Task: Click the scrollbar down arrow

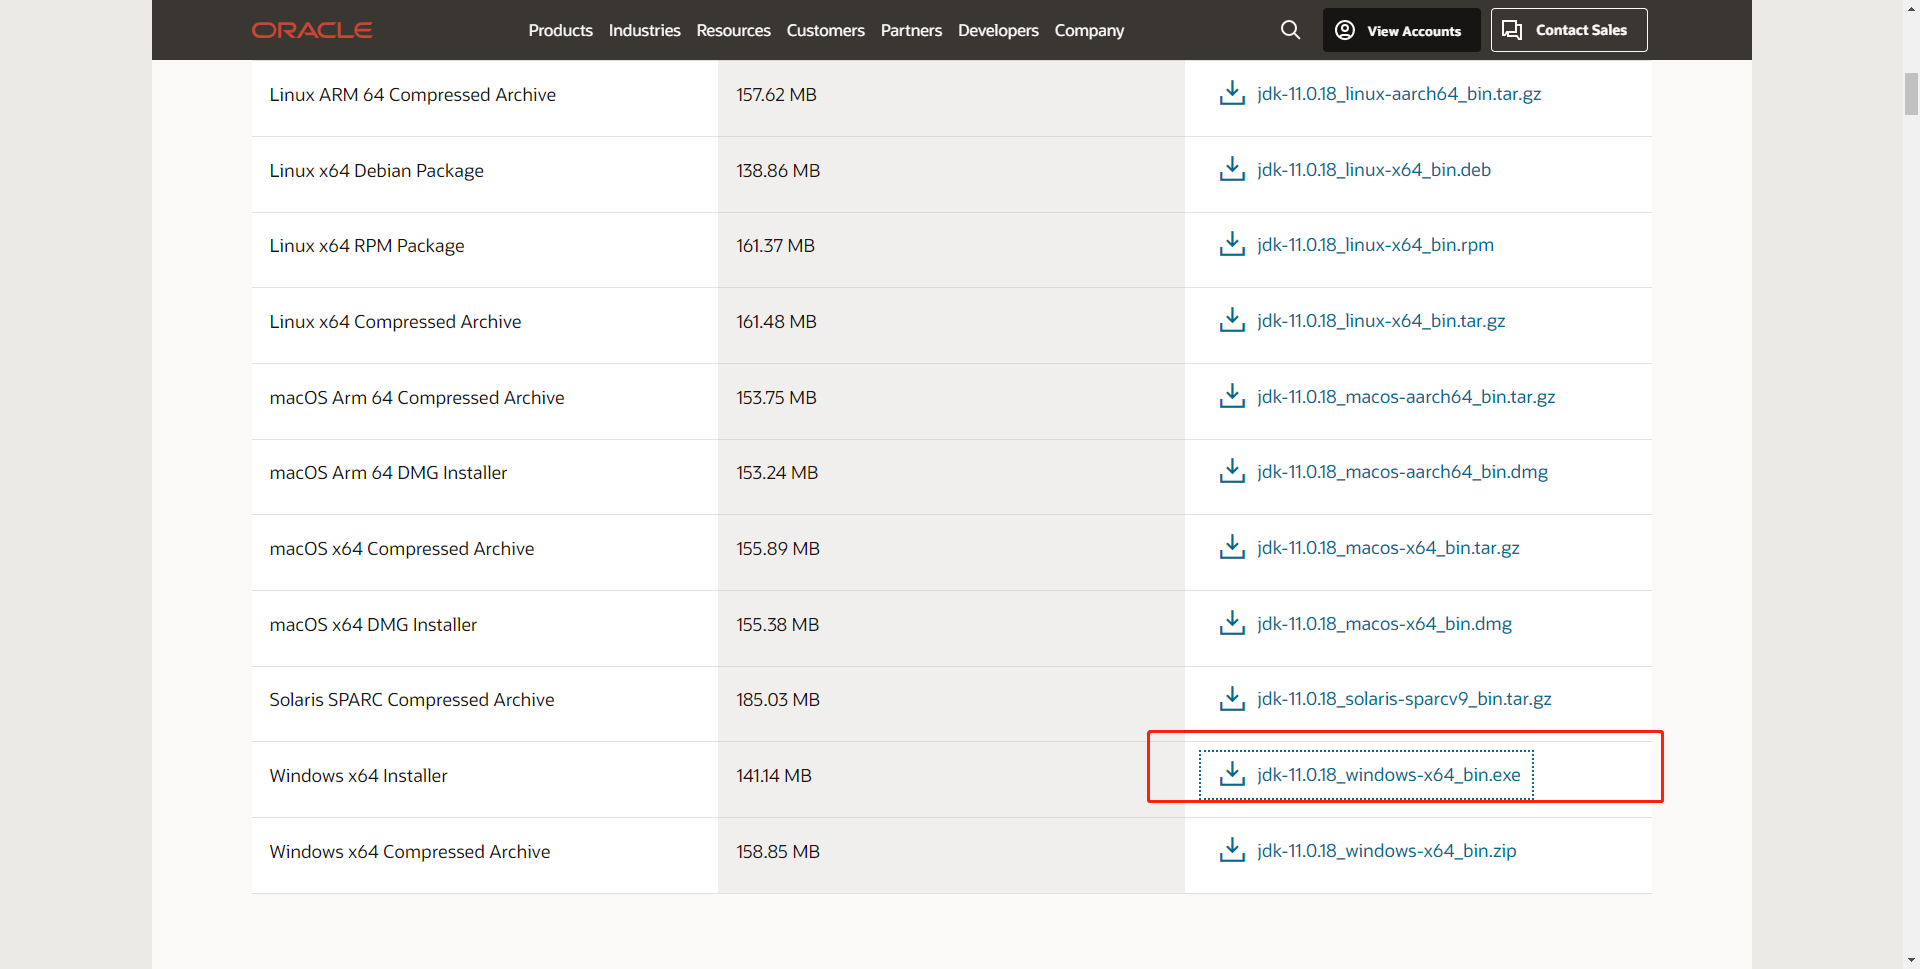Action: [x=1911, y=960]
